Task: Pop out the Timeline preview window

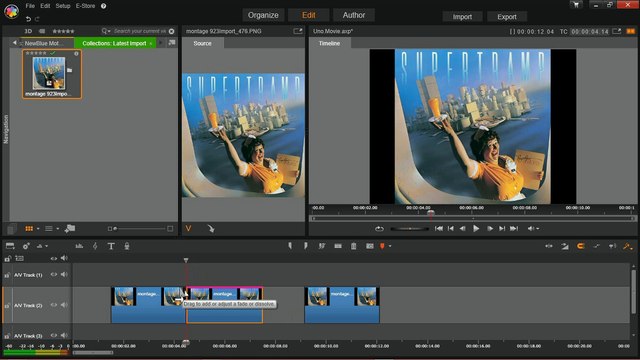Action: [x=616, y=31]
